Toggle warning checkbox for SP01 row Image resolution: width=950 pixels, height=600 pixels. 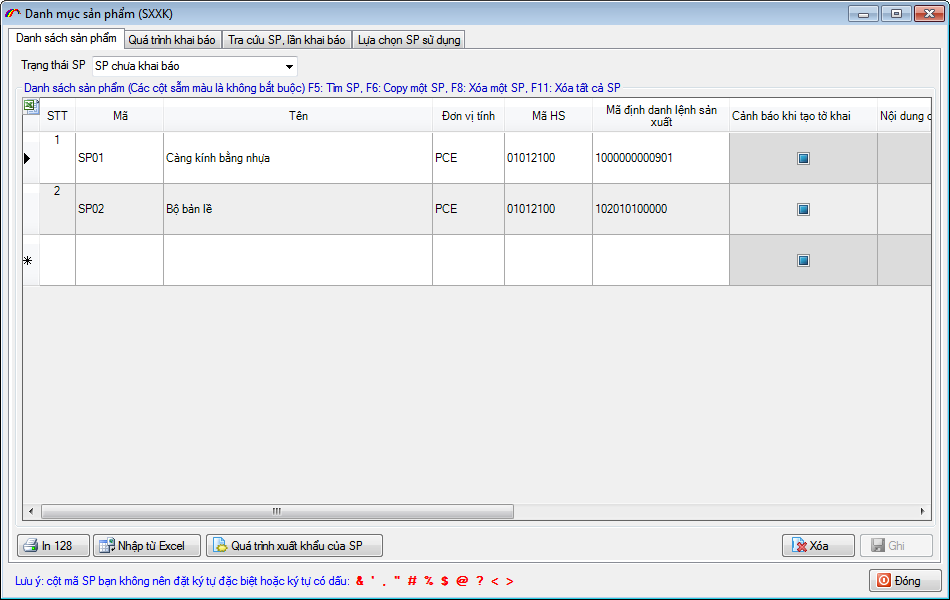[803, 158]
